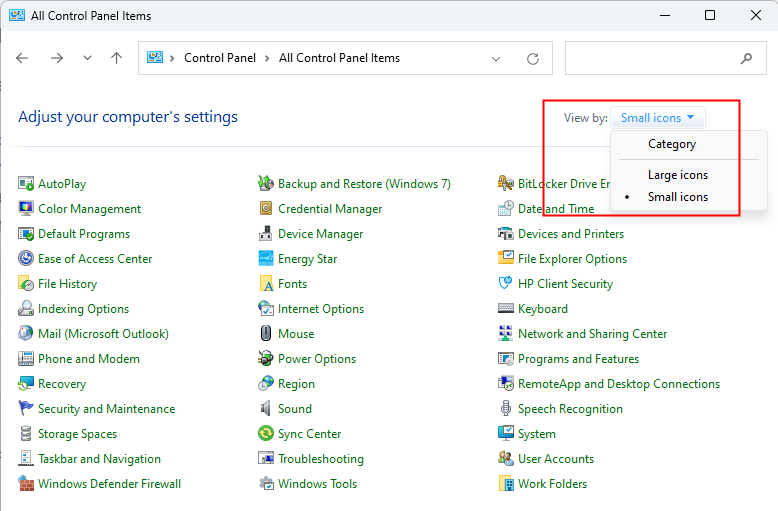Open the Color Management icon

[x=26, y=208]
